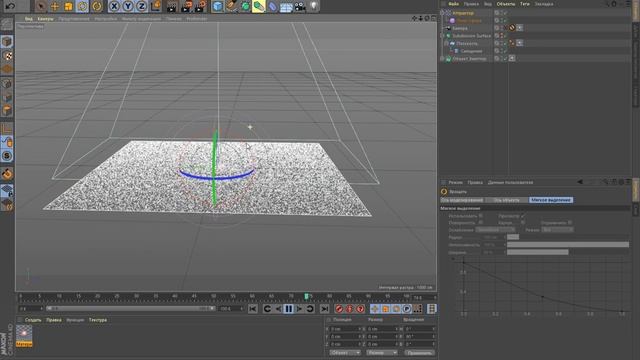Screen dimensions: 640x360
Task: Click the record keyframe red button
Action: point(339,309)
